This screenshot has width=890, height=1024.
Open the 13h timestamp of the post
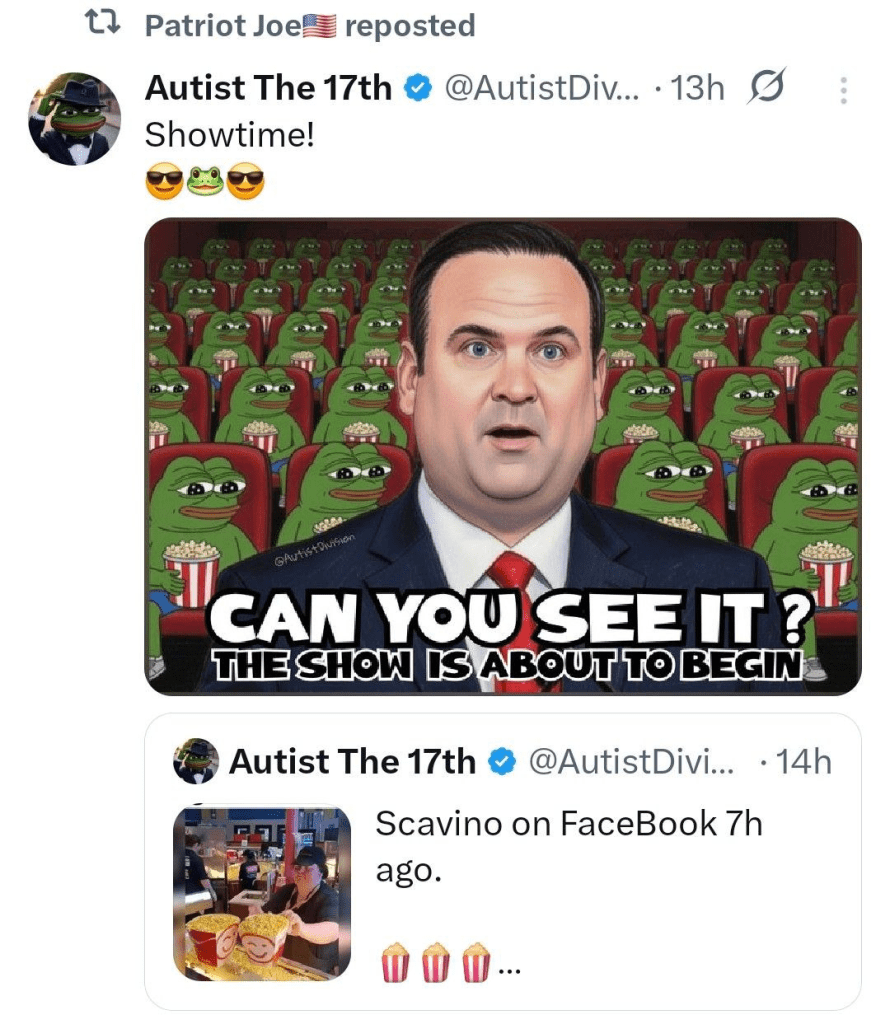click(x=698, y=89)
